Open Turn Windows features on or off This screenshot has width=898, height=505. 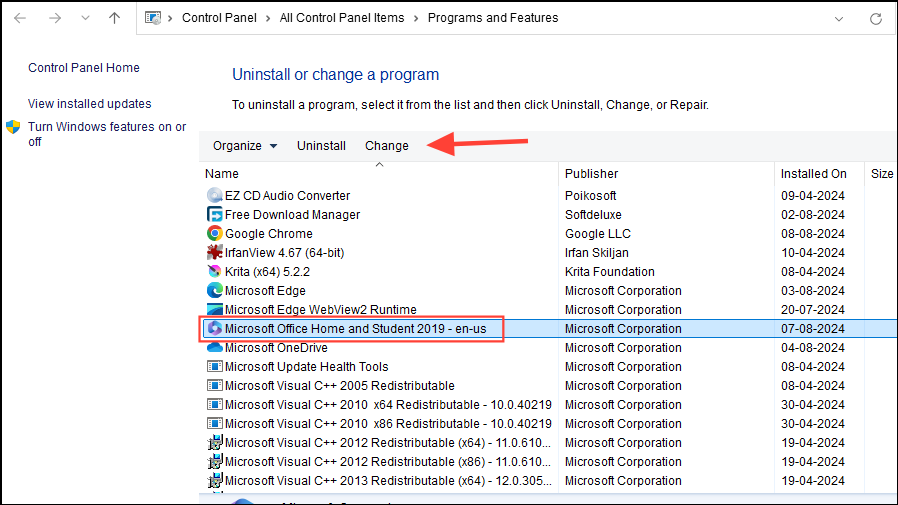point(107,134)
